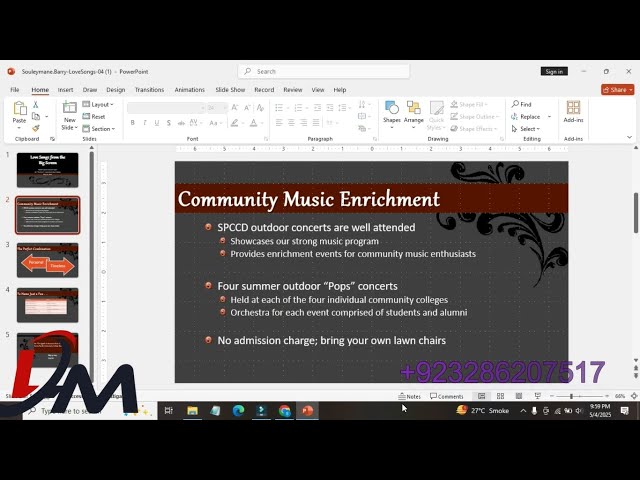This screenshot has width=640, height=480.
Task: Activate the Format Painter brush
Action: coord(36,129)
